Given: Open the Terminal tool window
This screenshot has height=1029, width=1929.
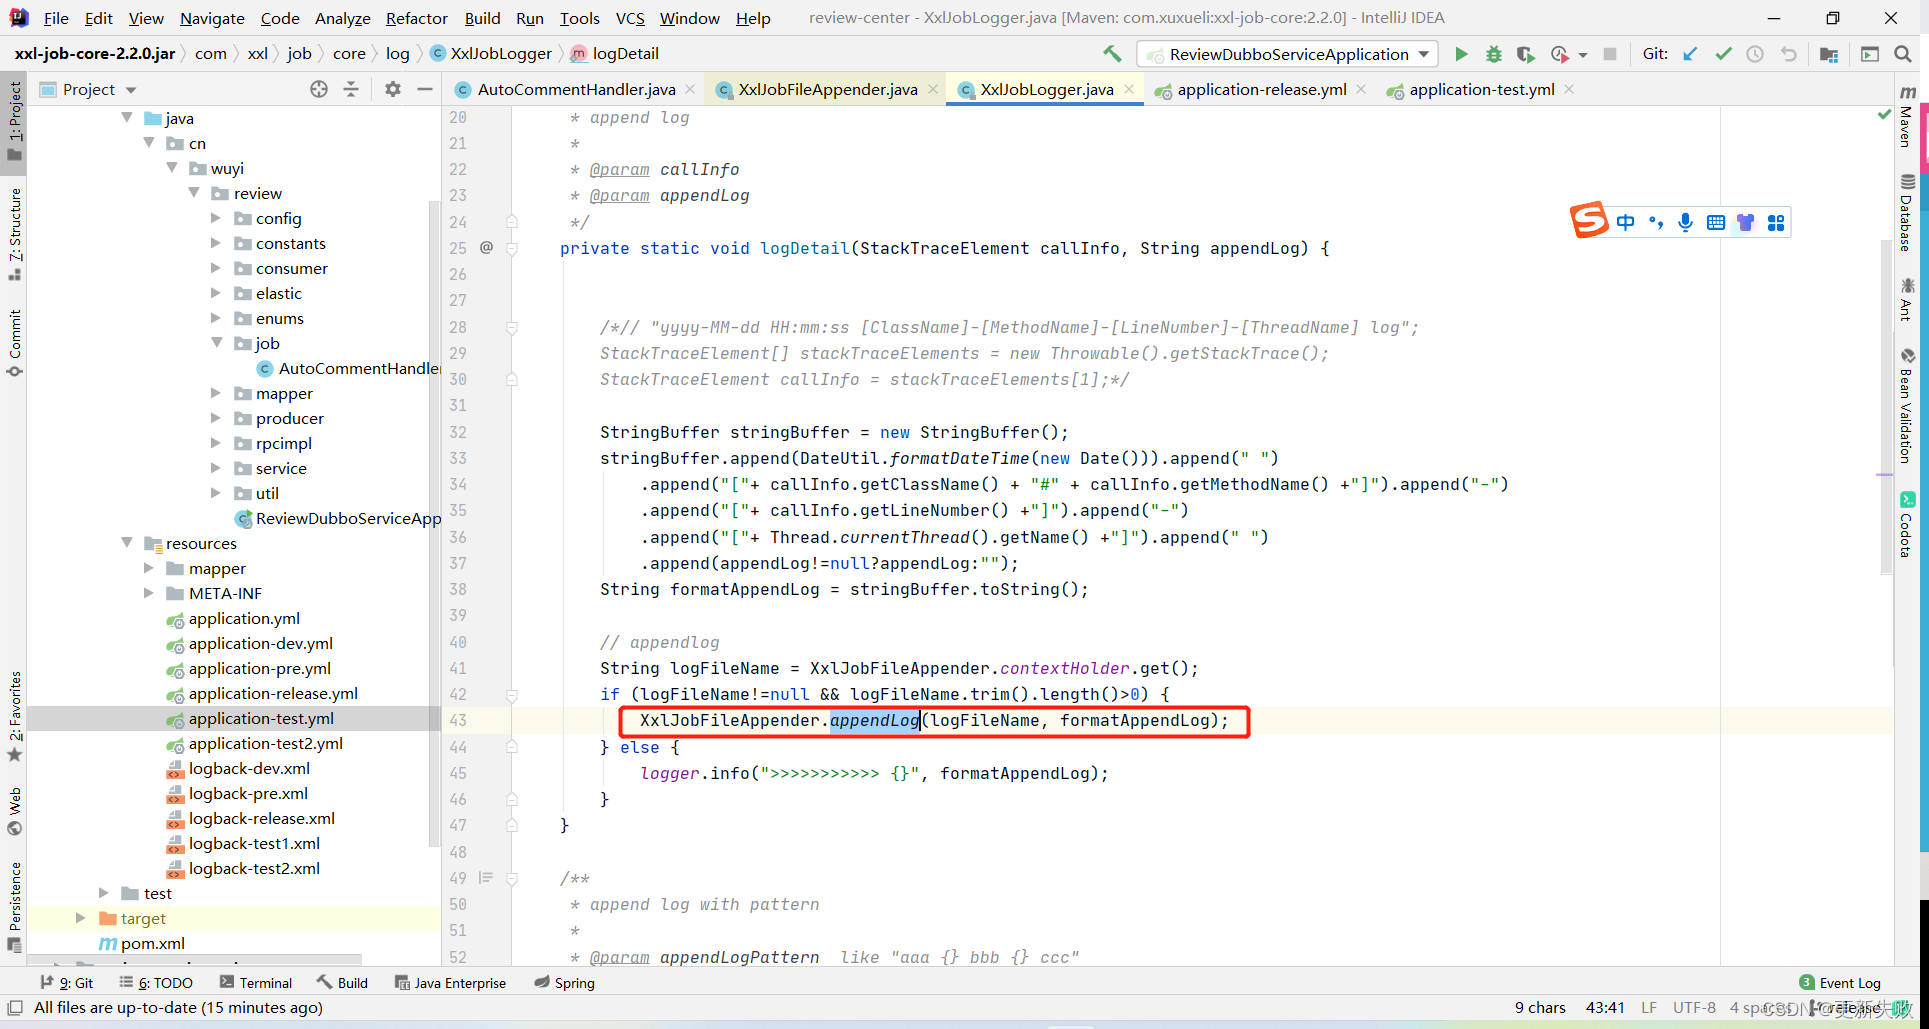Looking at the screenshot, I should point(256,983).
